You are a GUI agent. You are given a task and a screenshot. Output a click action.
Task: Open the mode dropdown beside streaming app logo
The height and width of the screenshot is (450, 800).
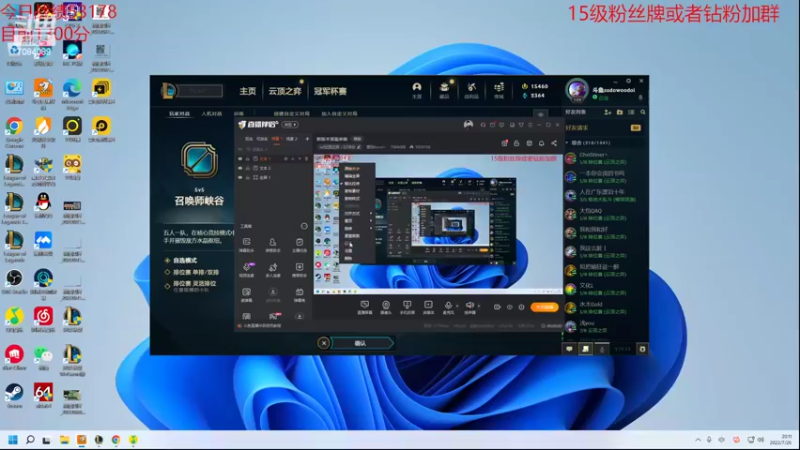[290, 124]
